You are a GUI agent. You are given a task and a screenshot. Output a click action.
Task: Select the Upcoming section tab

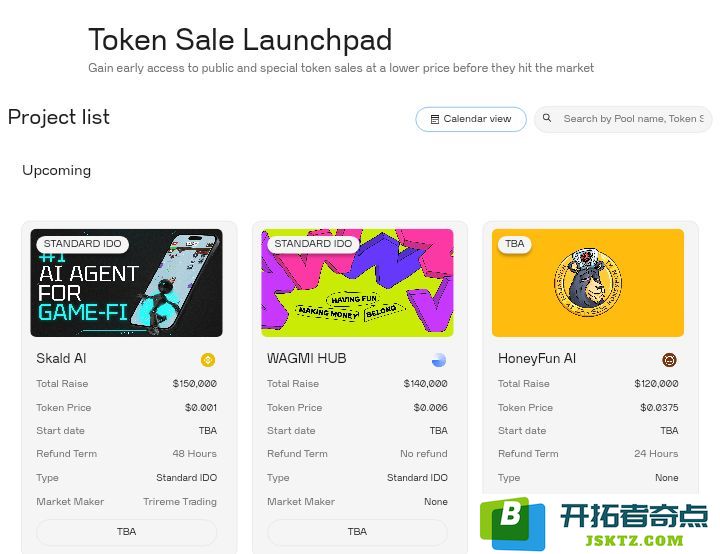[56, 170]
